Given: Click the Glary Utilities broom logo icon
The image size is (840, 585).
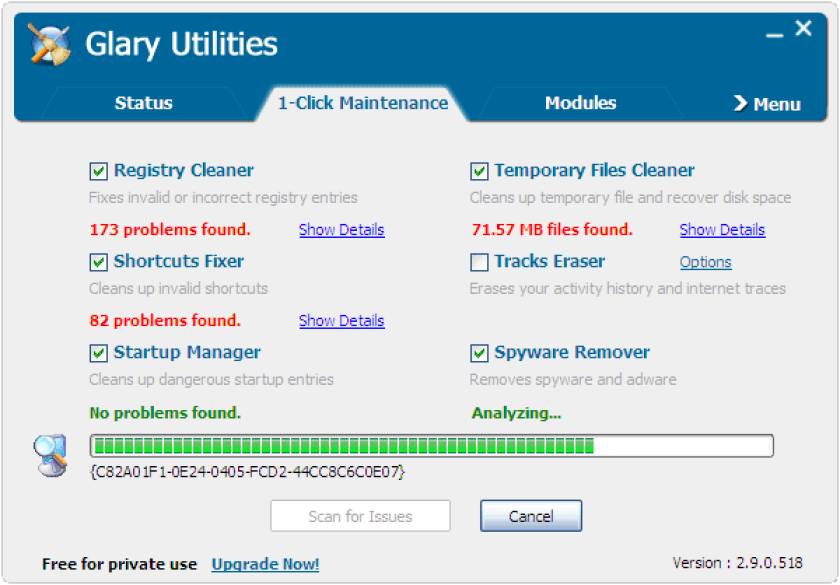Looking at the screenshot, I should pos(49,44).
